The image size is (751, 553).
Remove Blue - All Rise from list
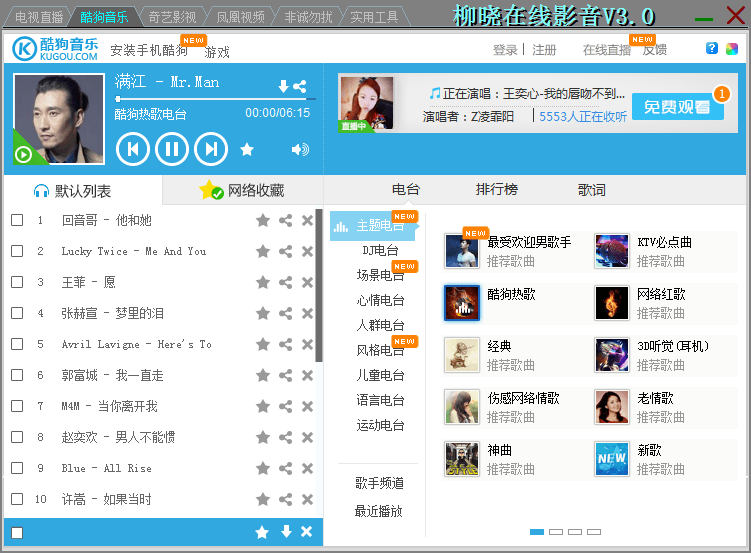click(x=307, y=468)
